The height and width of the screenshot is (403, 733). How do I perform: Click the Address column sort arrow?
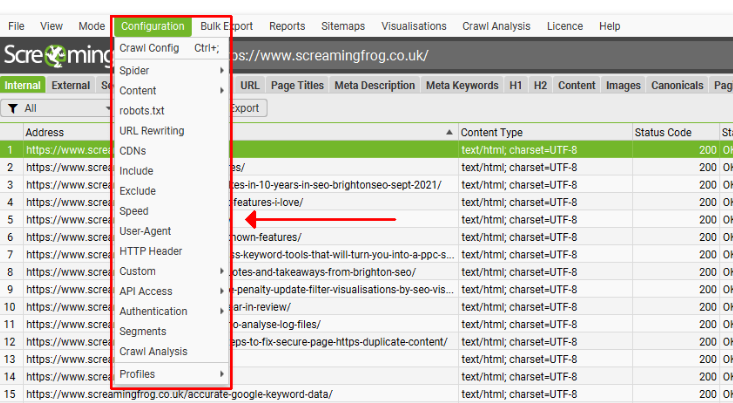point(449,132)
